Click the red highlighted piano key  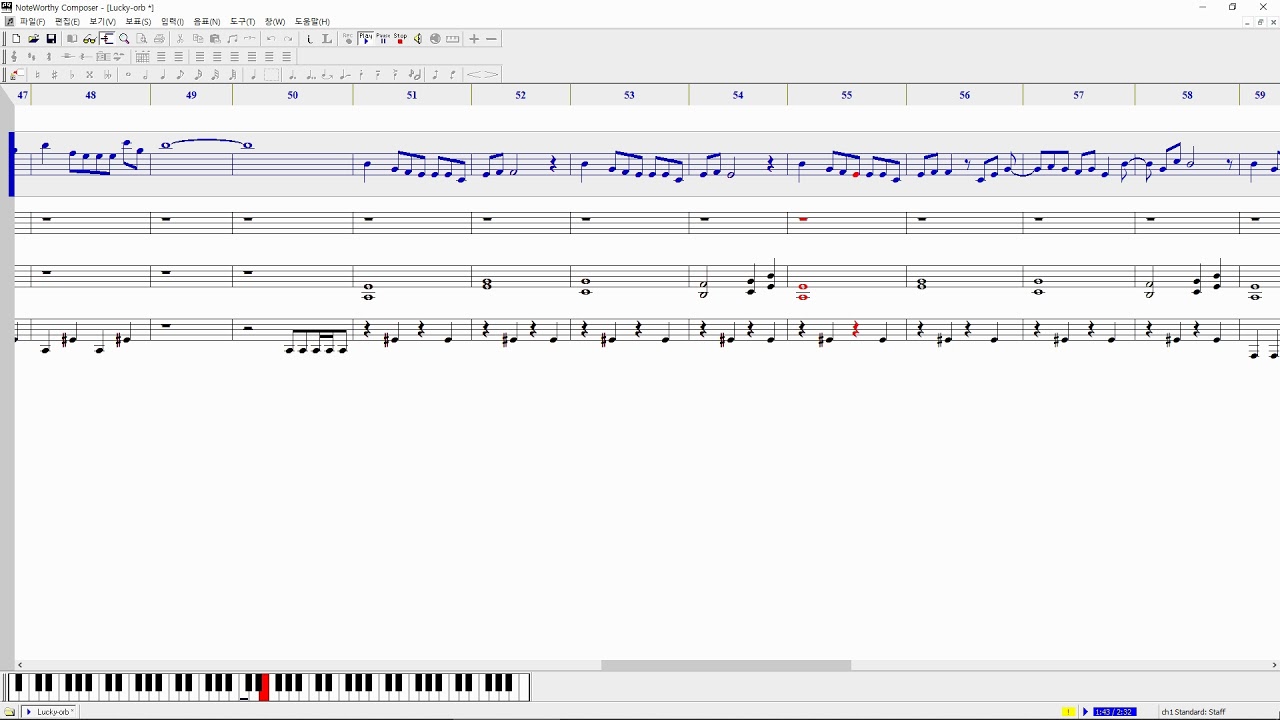(x=264, y=687)
